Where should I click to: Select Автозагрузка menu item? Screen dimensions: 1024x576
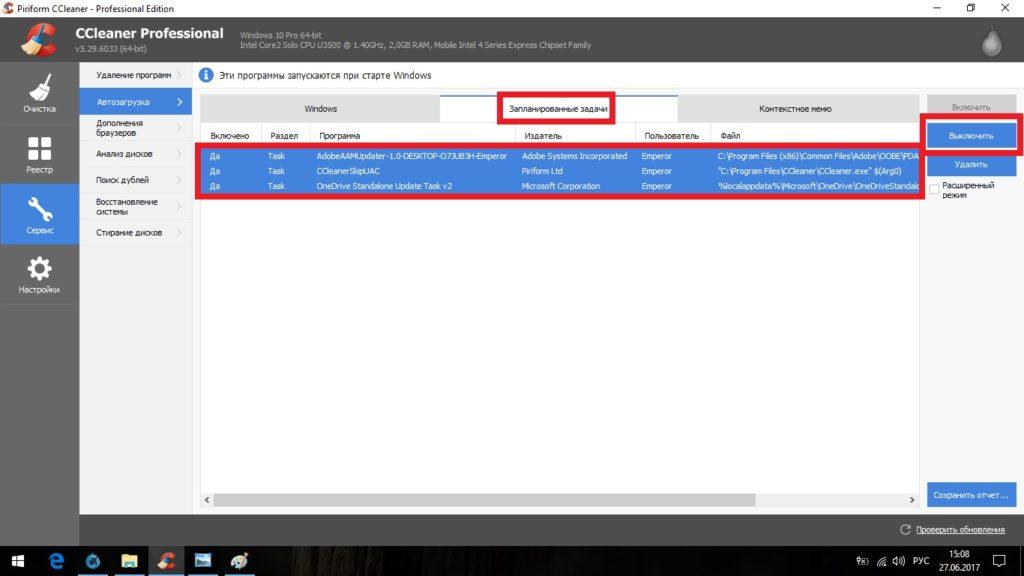click(135, 102)
